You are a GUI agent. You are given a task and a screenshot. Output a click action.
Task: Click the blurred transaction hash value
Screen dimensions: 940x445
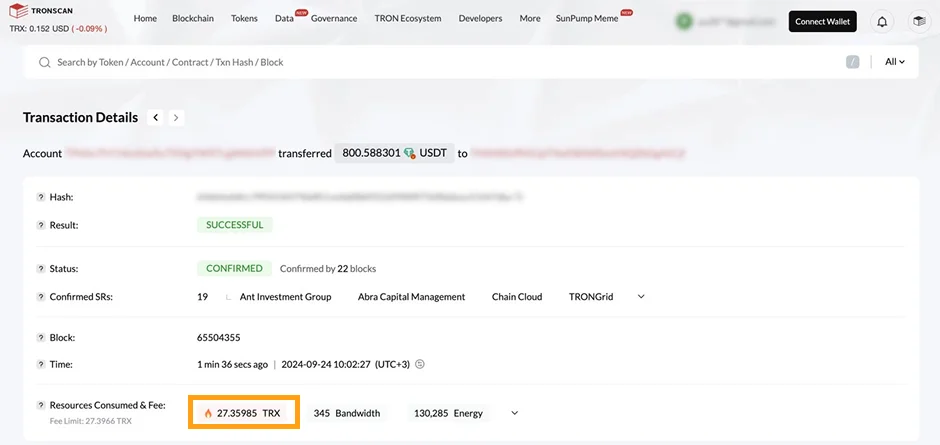pos(360,197)
